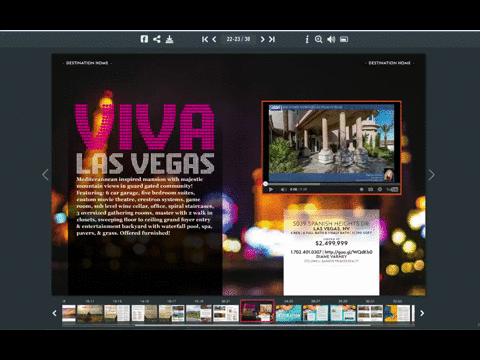Open the pages 16-17 thumbnail

click(172, 313)
